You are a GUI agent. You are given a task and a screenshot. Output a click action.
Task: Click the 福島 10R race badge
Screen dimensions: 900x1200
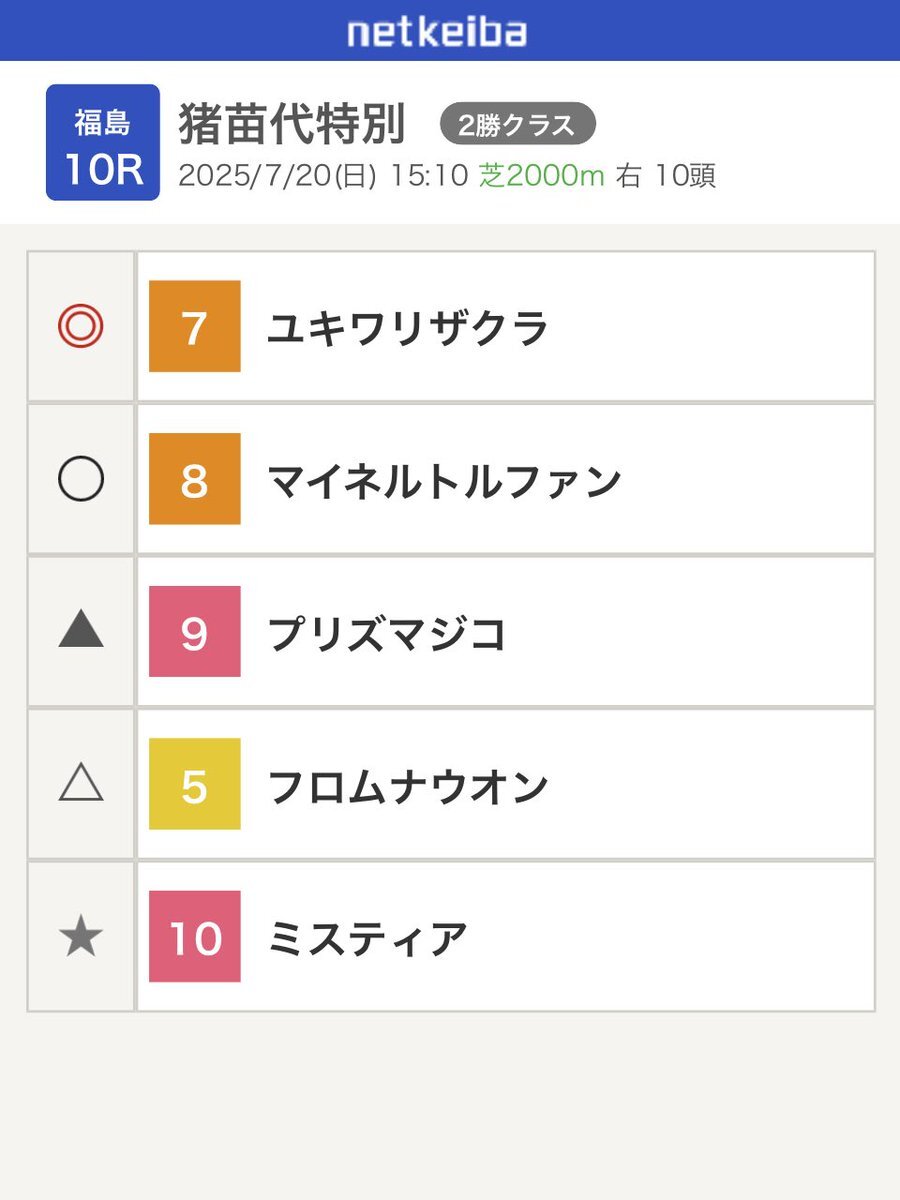103,142
